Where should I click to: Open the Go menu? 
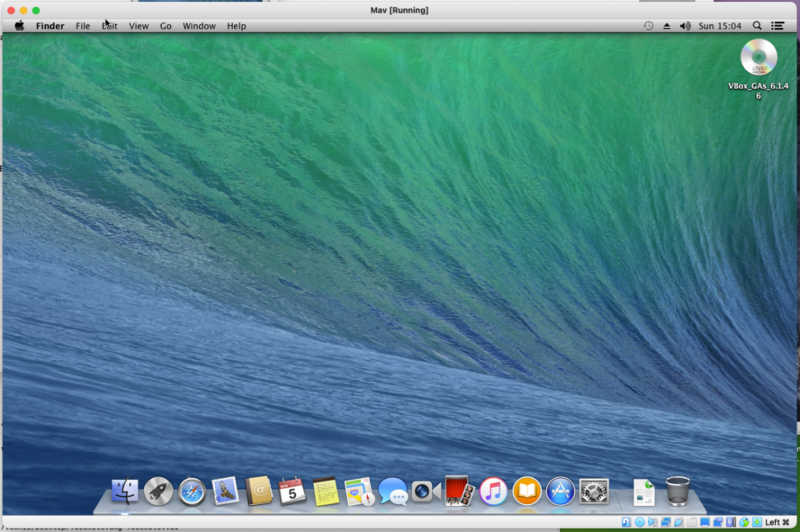[166, 26]
